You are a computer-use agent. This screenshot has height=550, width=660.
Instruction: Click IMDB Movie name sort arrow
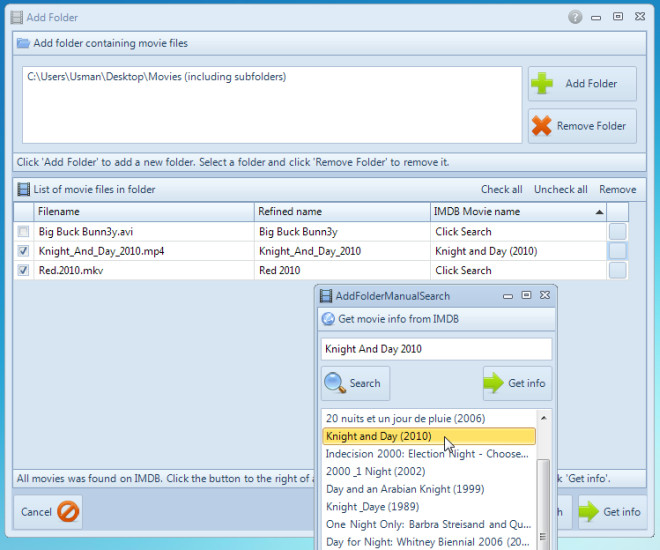coord(599,212)
